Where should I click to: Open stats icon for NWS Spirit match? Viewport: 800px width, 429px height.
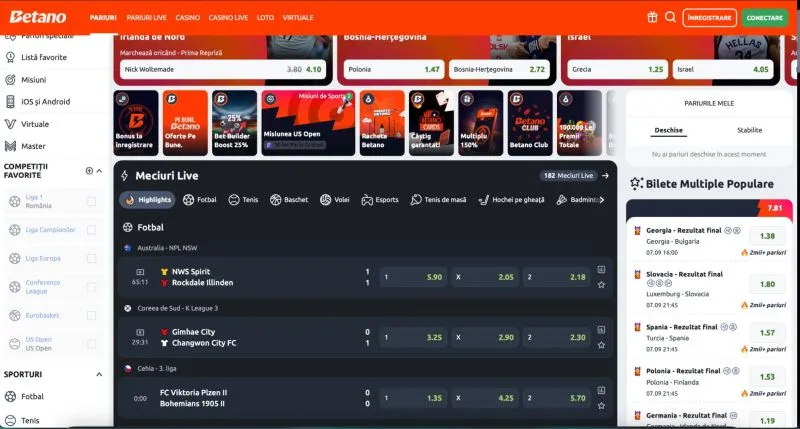602,269
